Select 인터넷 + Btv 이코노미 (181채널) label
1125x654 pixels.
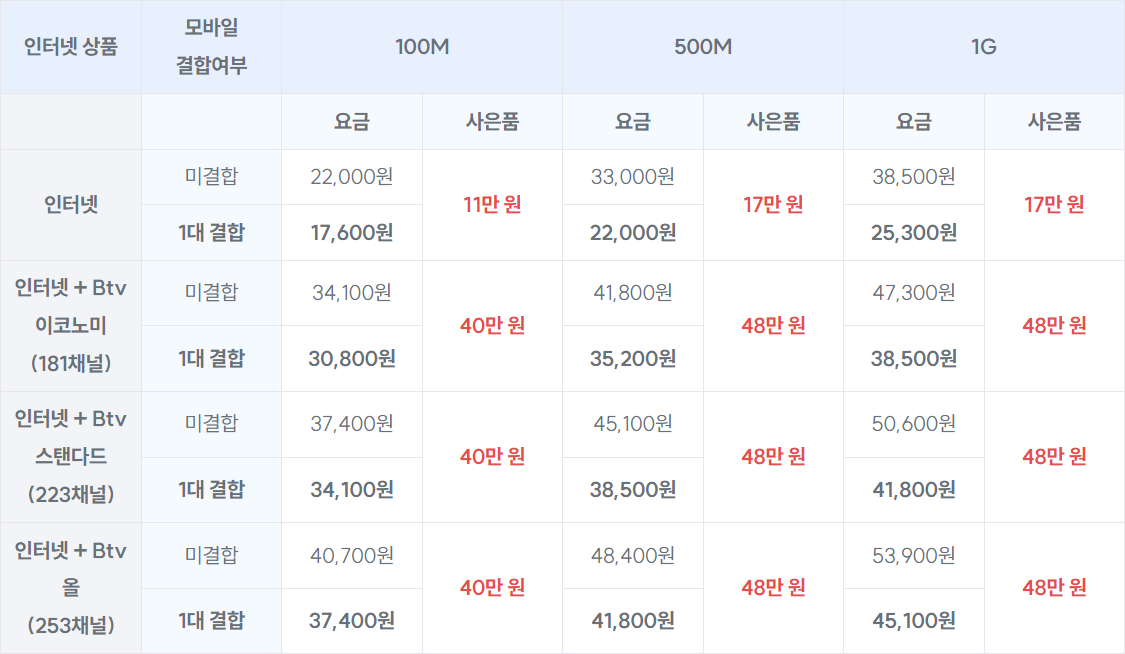click(71, 326)
